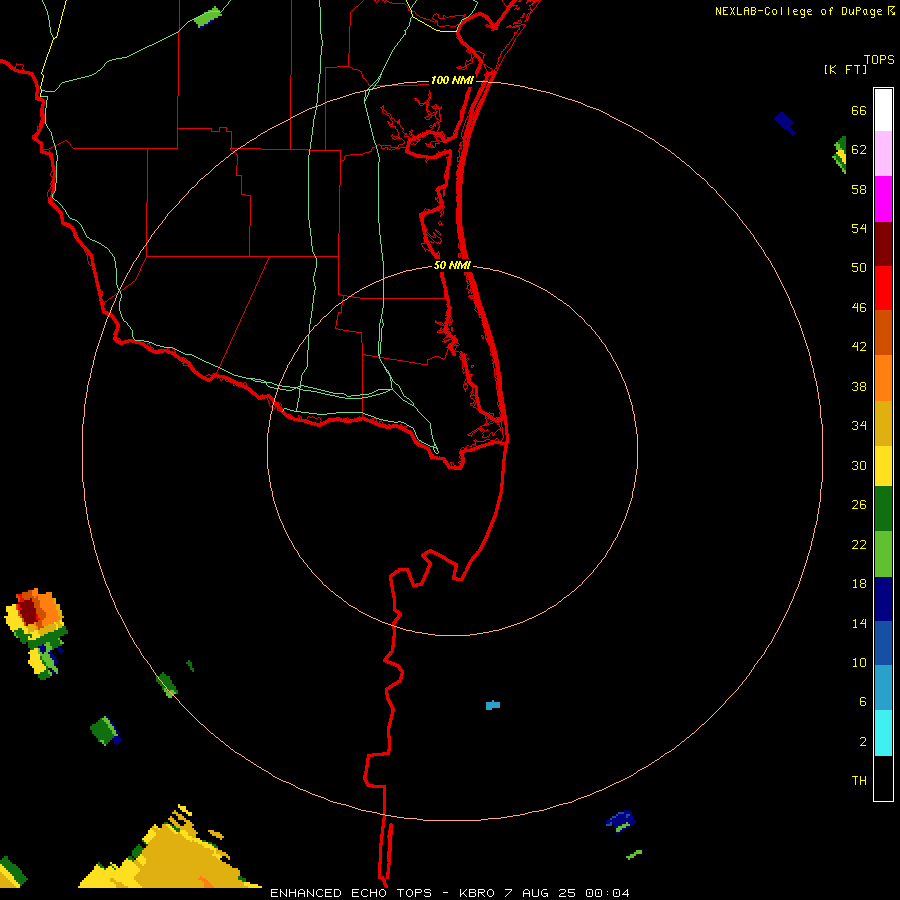Click the NEXLAB-College of DuPage label

click(x=799, y=11)
